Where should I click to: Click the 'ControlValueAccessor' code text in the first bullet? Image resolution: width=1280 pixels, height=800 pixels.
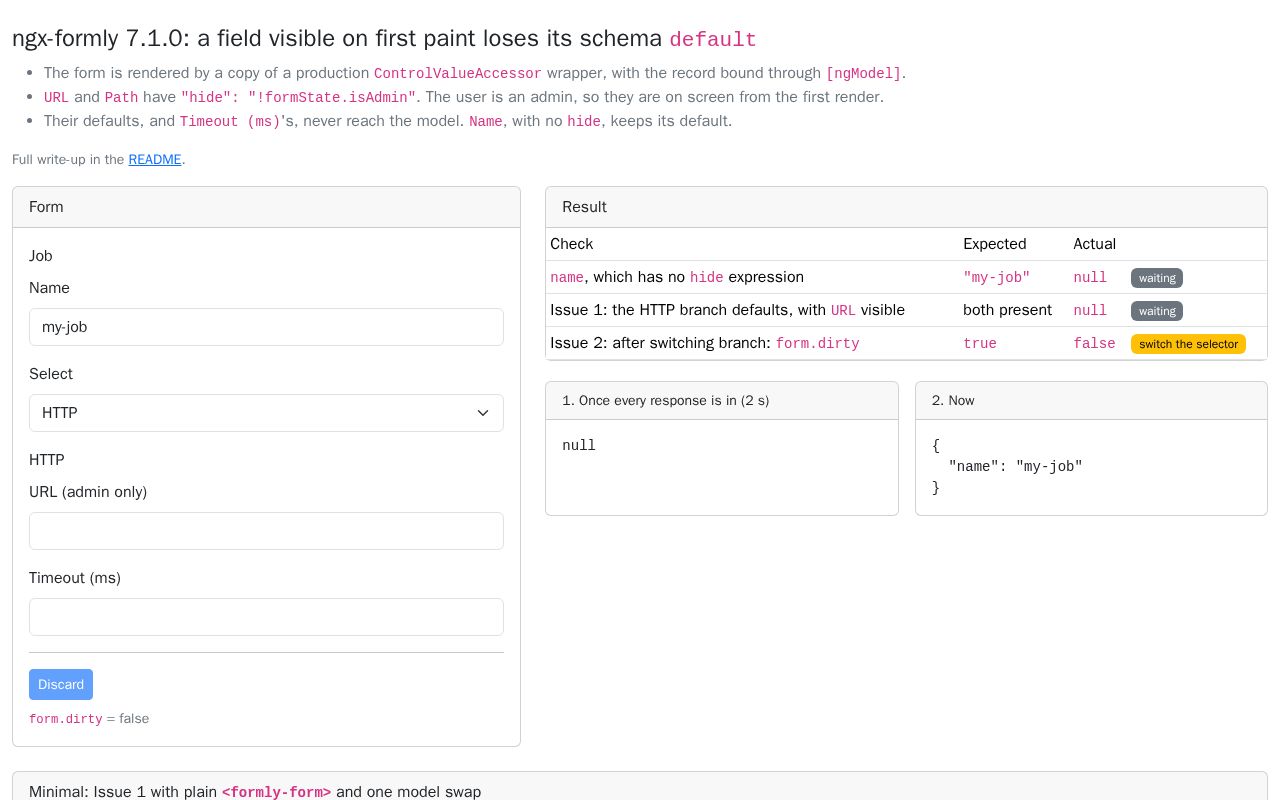(x=458, y=74)
